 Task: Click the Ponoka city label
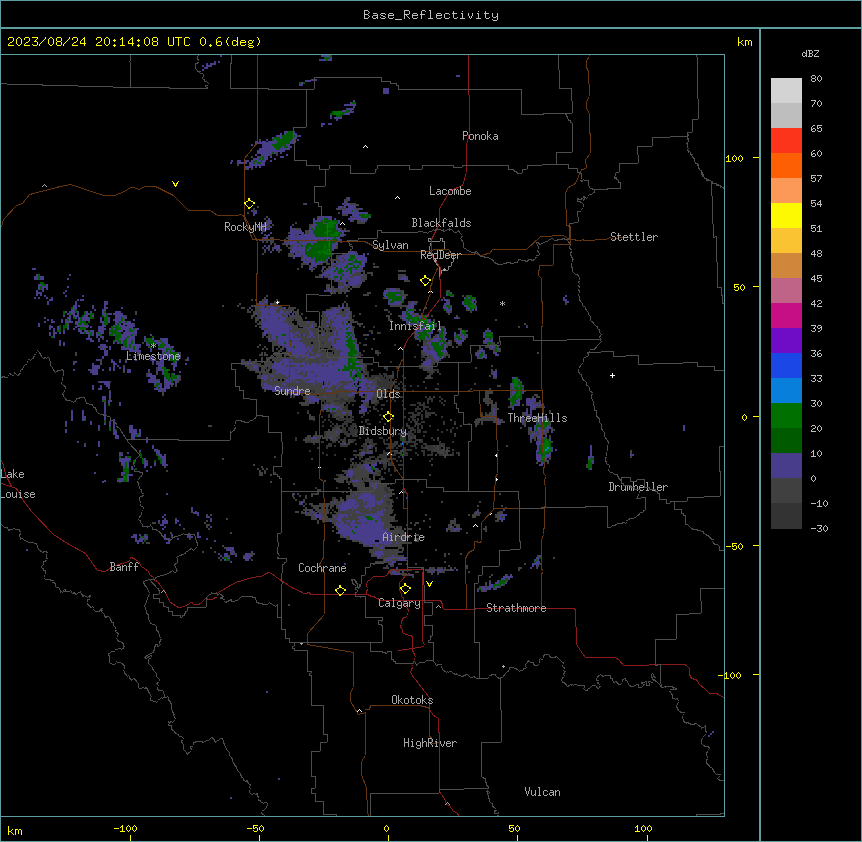point(480,136)
